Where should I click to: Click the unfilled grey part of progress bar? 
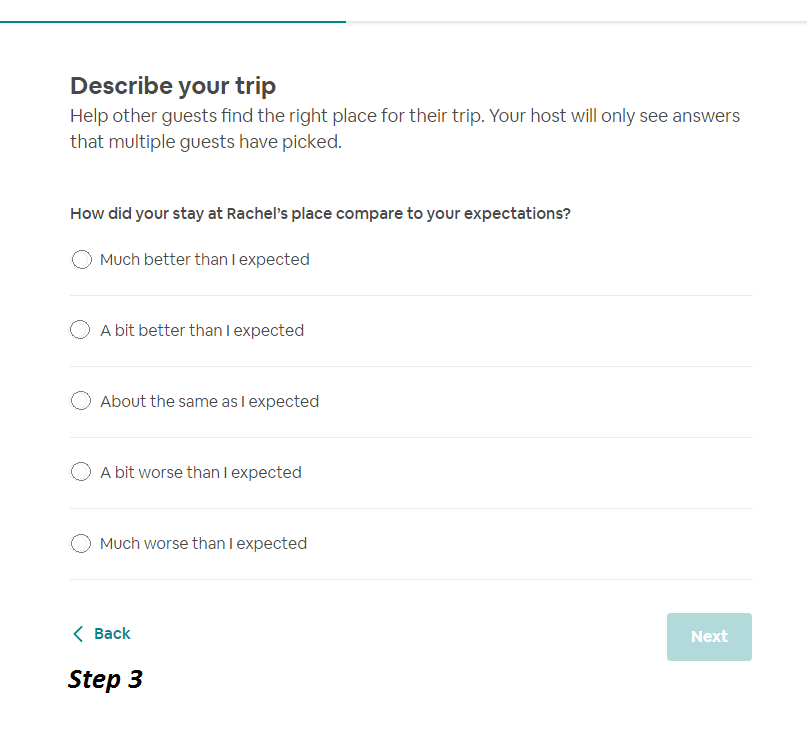point(576,21)
